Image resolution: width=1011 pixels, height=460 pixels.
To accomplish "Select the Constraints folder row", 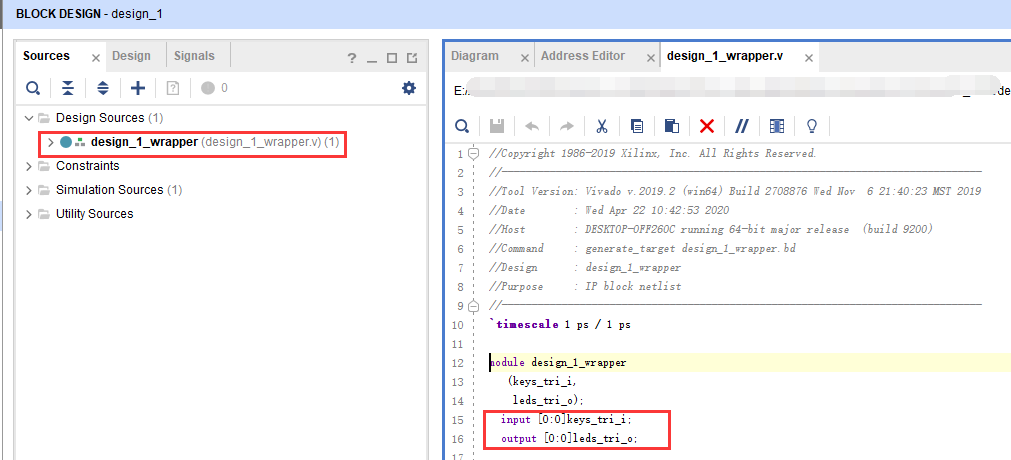I will 88,166.
